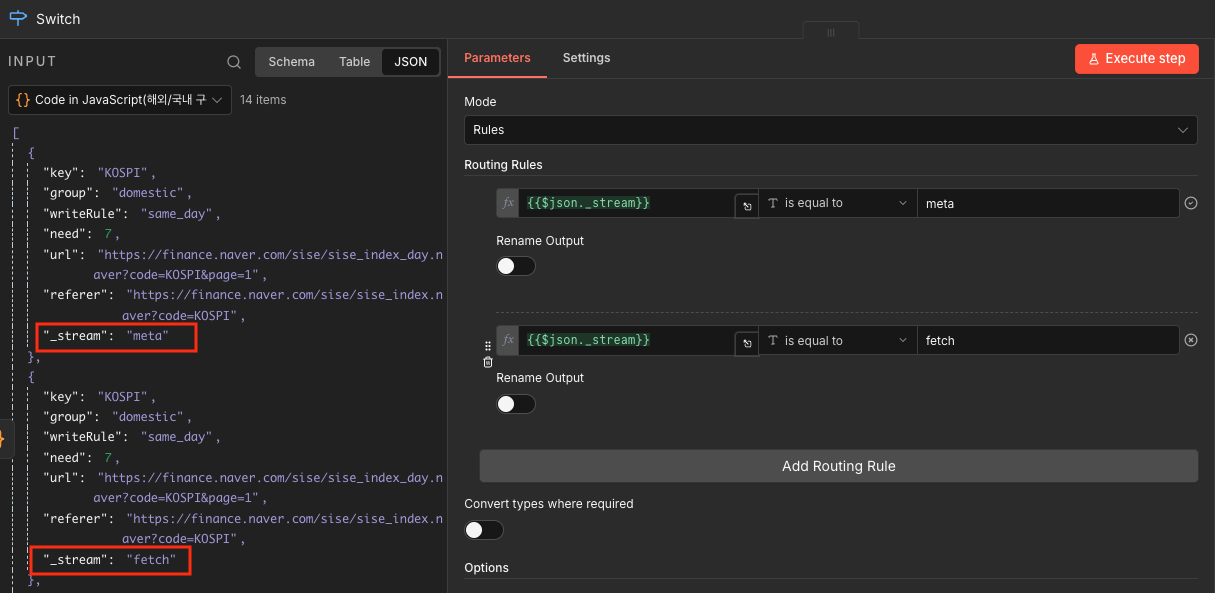Open the input search magnifier icon

(x=234, y=62)
